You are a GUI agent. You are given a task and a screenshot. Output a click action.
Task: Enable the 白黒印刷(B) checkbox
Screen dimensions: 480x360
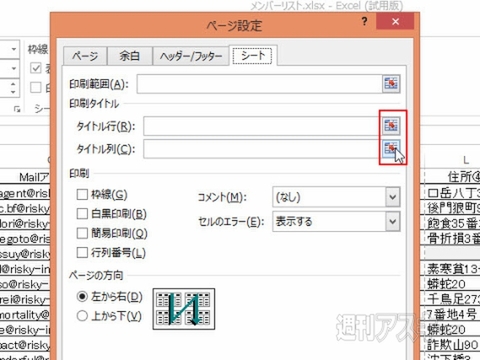[82, 214]
